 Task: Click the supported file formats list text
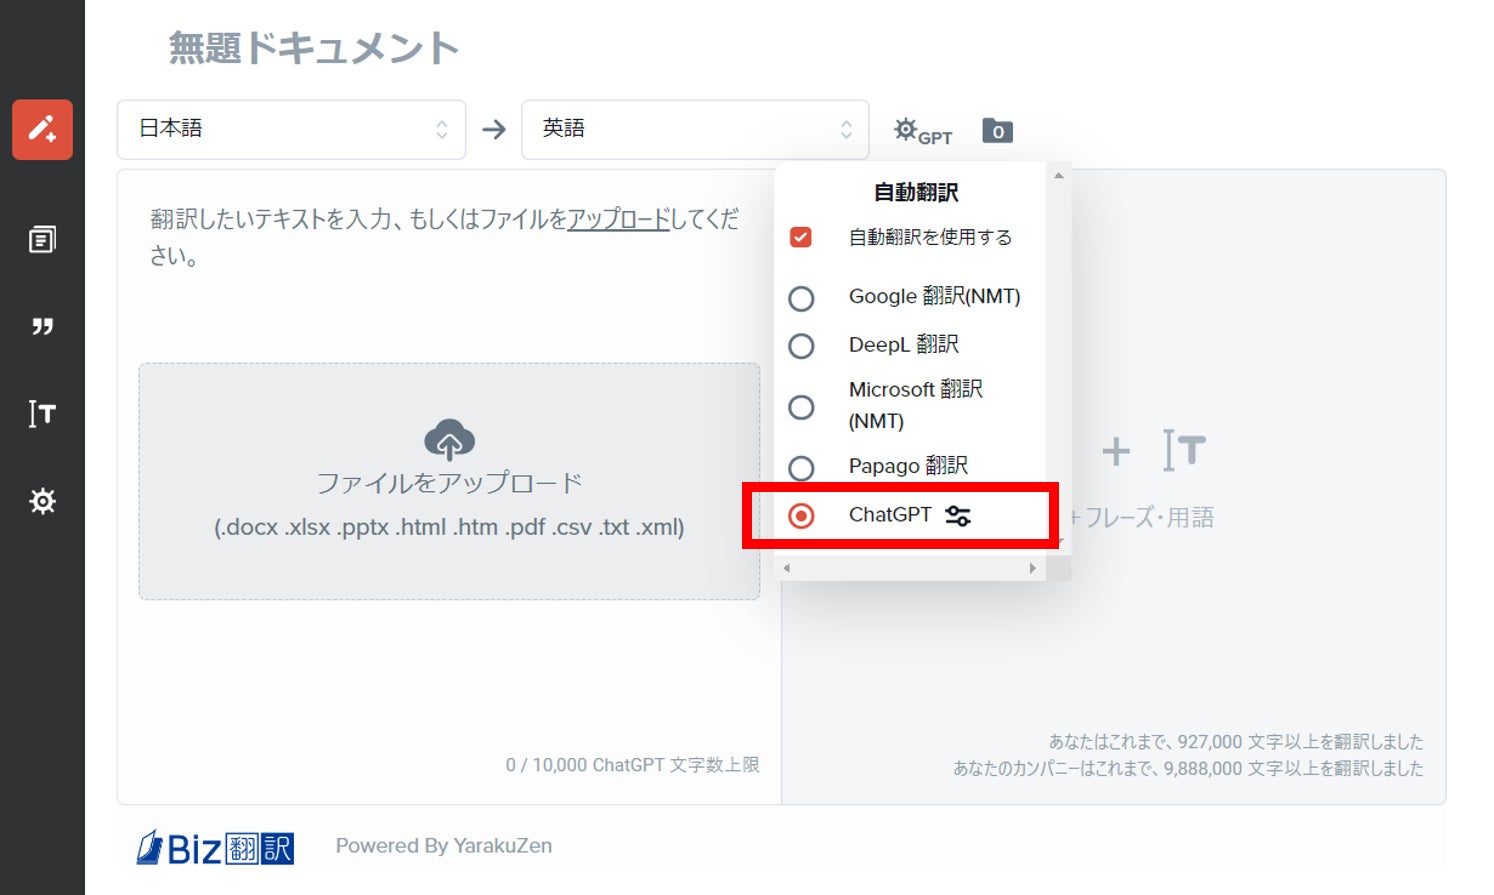(x=449, y=527)
